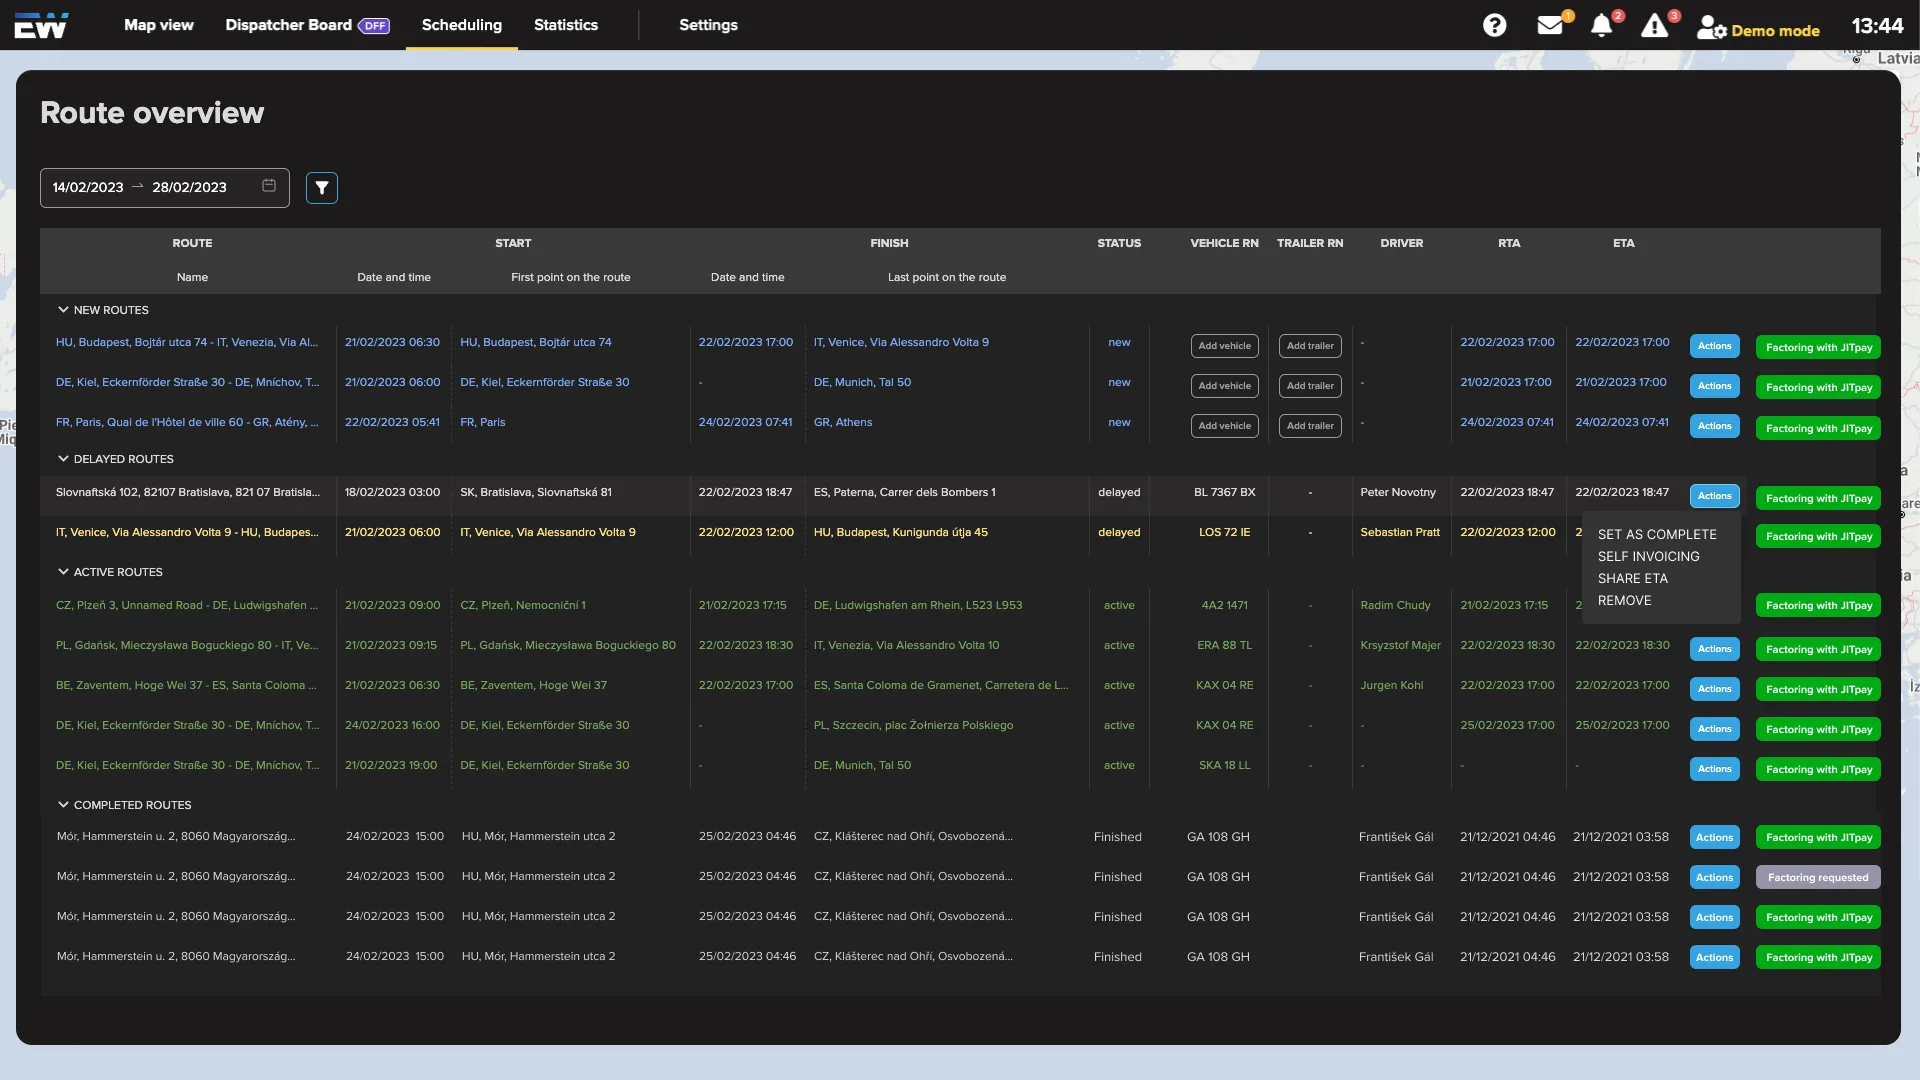Collapse the NEW ROUTES section

(63, 310)
